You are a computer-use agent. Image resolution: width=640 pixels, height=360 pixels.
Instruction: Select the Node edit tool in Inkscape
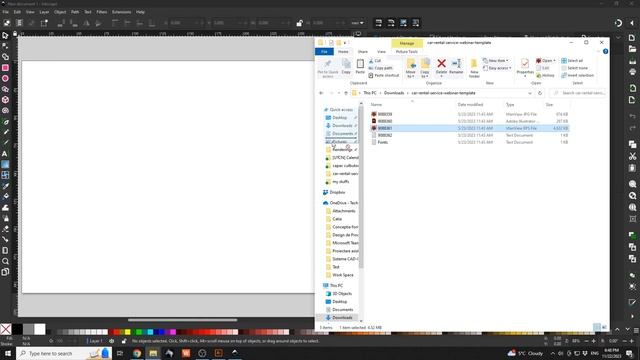pos(5,46)
